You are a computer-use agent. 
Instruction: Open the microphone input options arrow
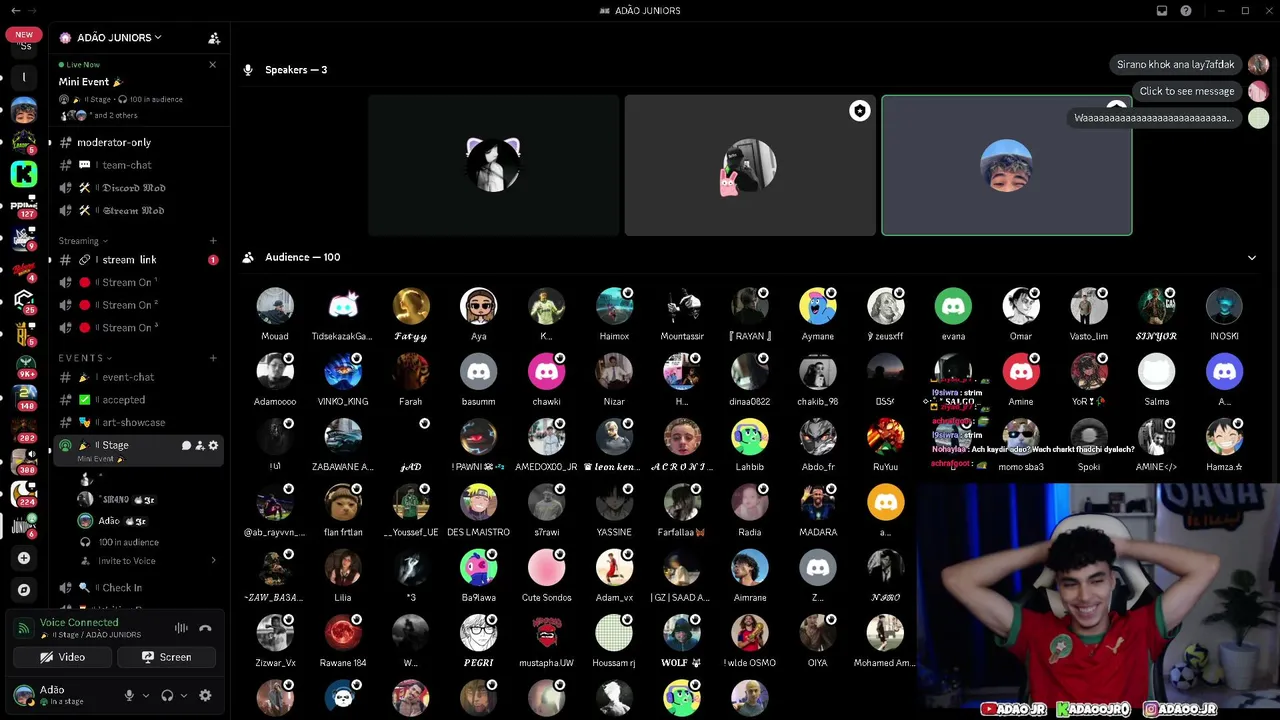click(146, 695)
